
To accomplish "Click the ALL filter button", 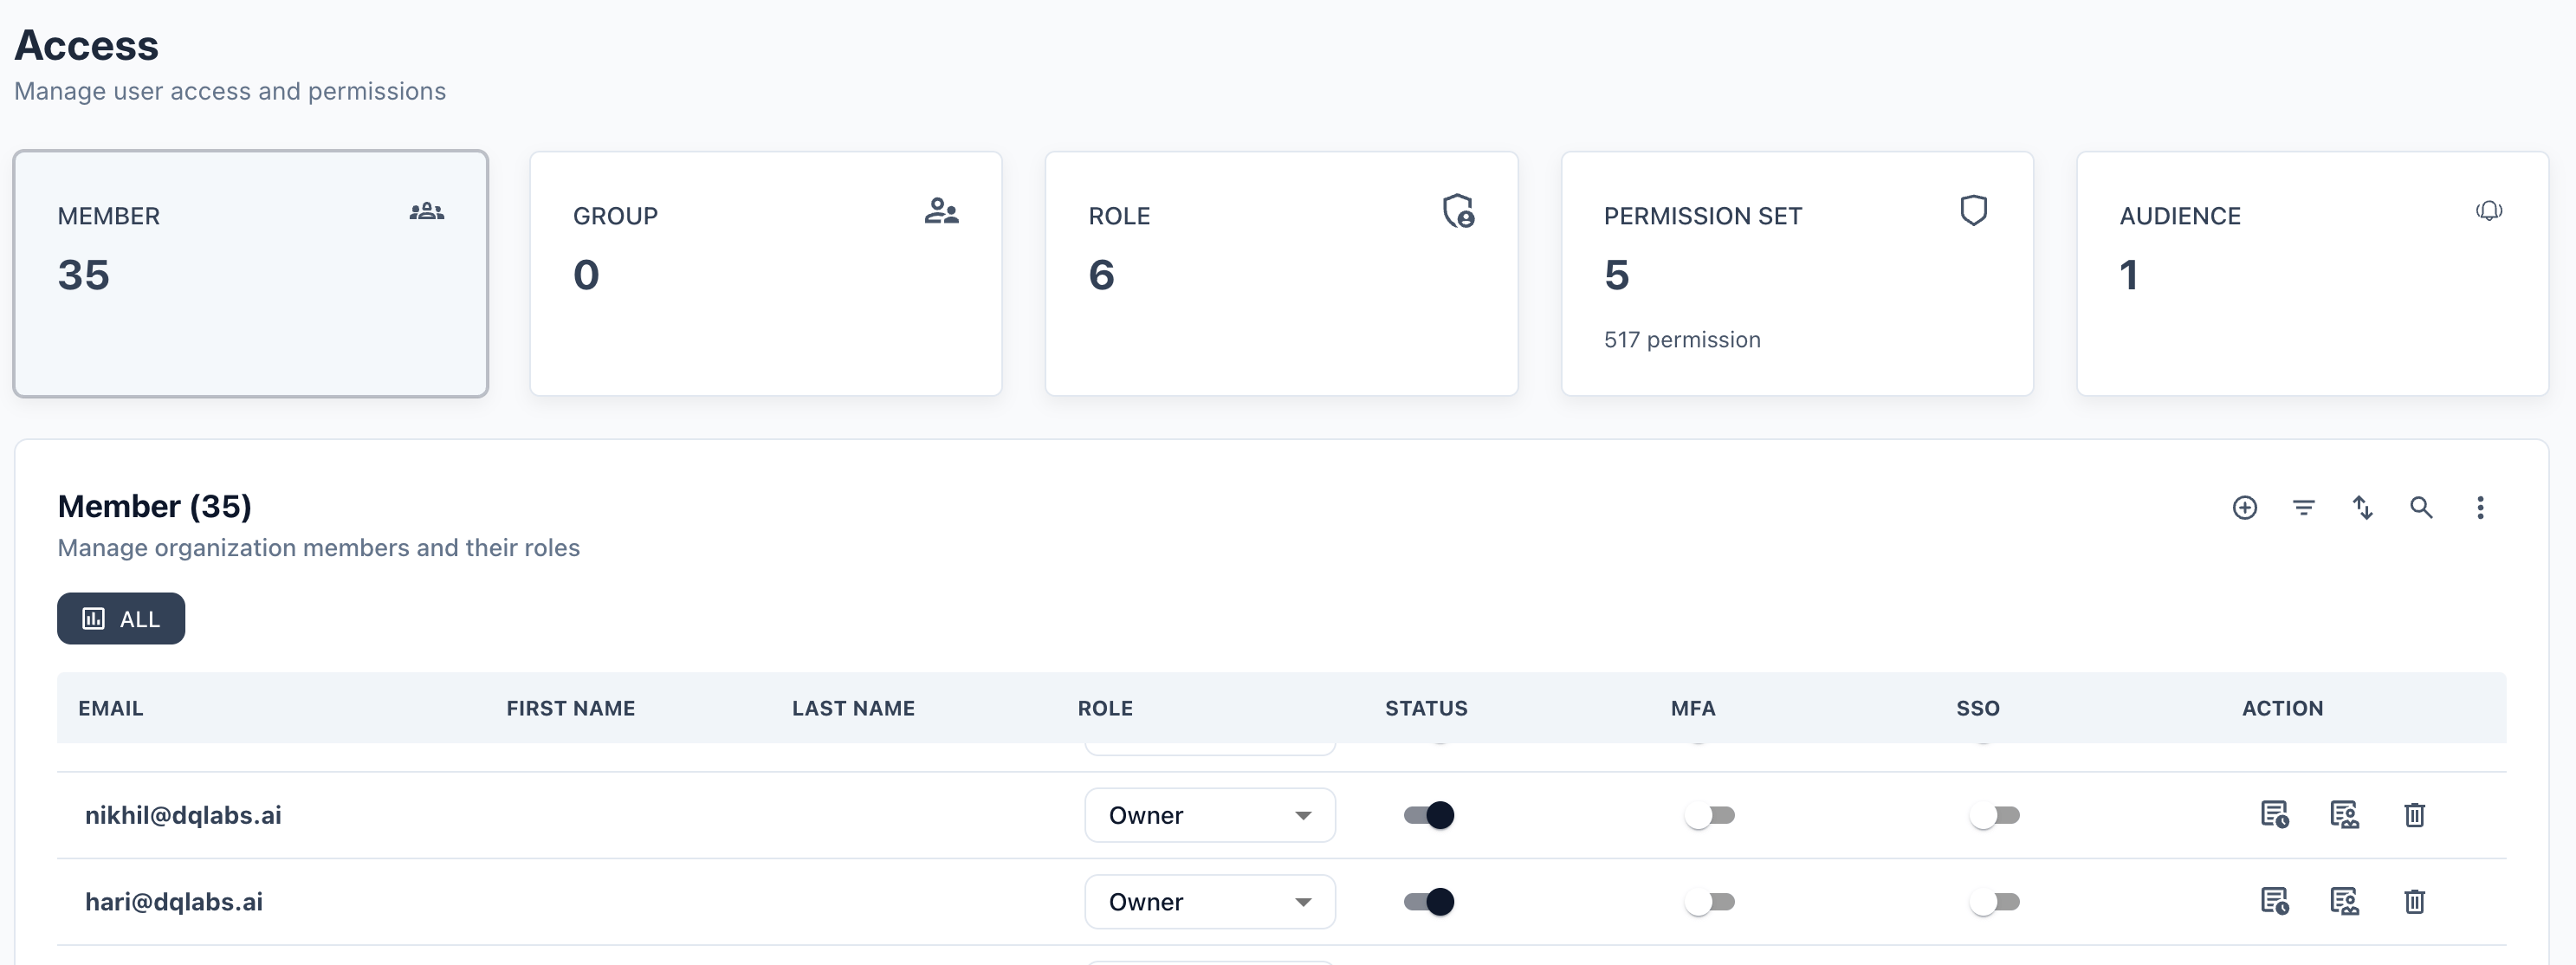I will pos(121,618).
